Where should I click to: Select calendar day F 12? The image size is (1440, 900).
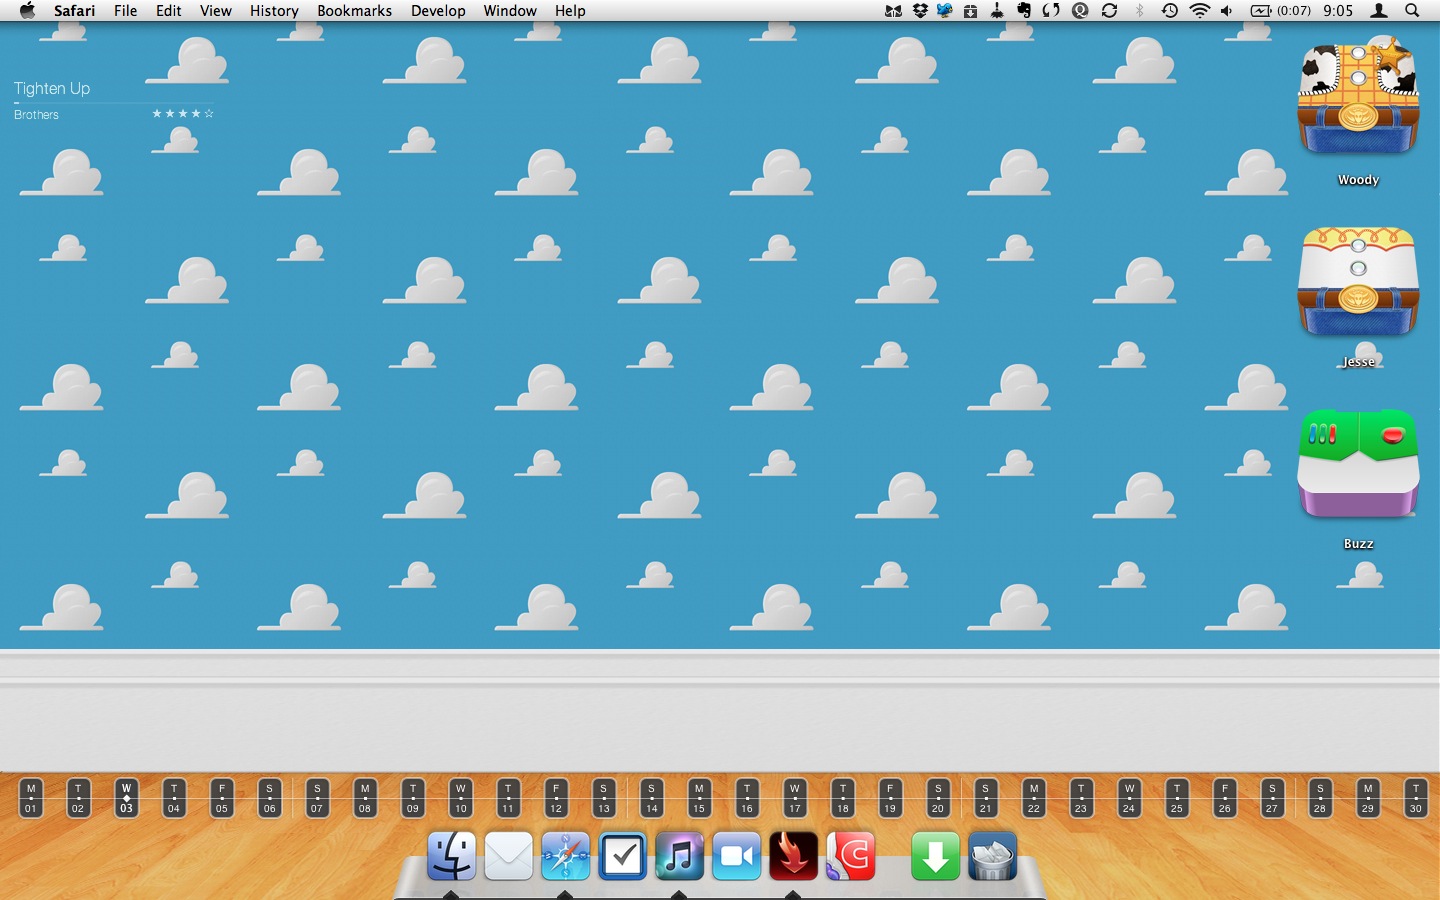(556, 798)
